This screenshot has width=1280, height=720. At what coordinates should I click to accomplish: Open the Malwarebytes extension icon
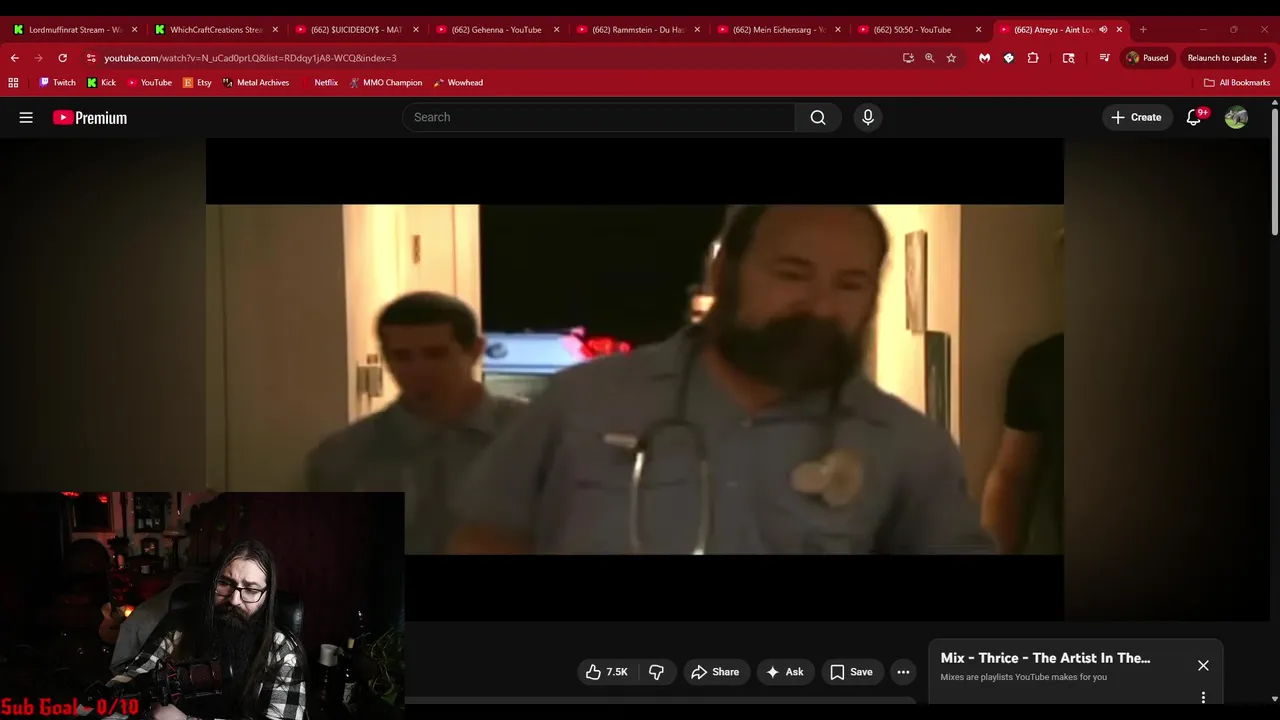984,58
